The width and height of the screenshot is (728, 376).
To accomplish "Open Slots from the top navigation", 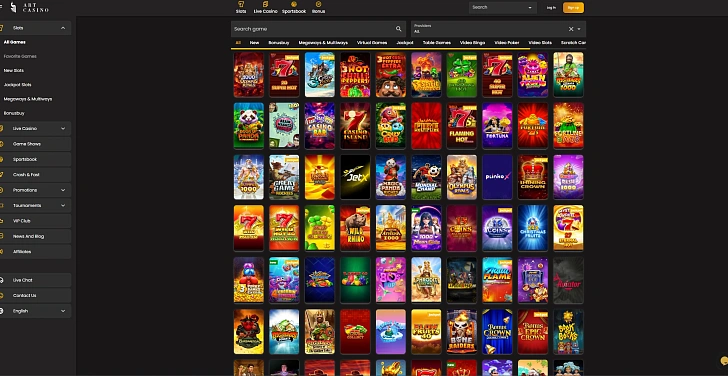I will tap(241, 7).
